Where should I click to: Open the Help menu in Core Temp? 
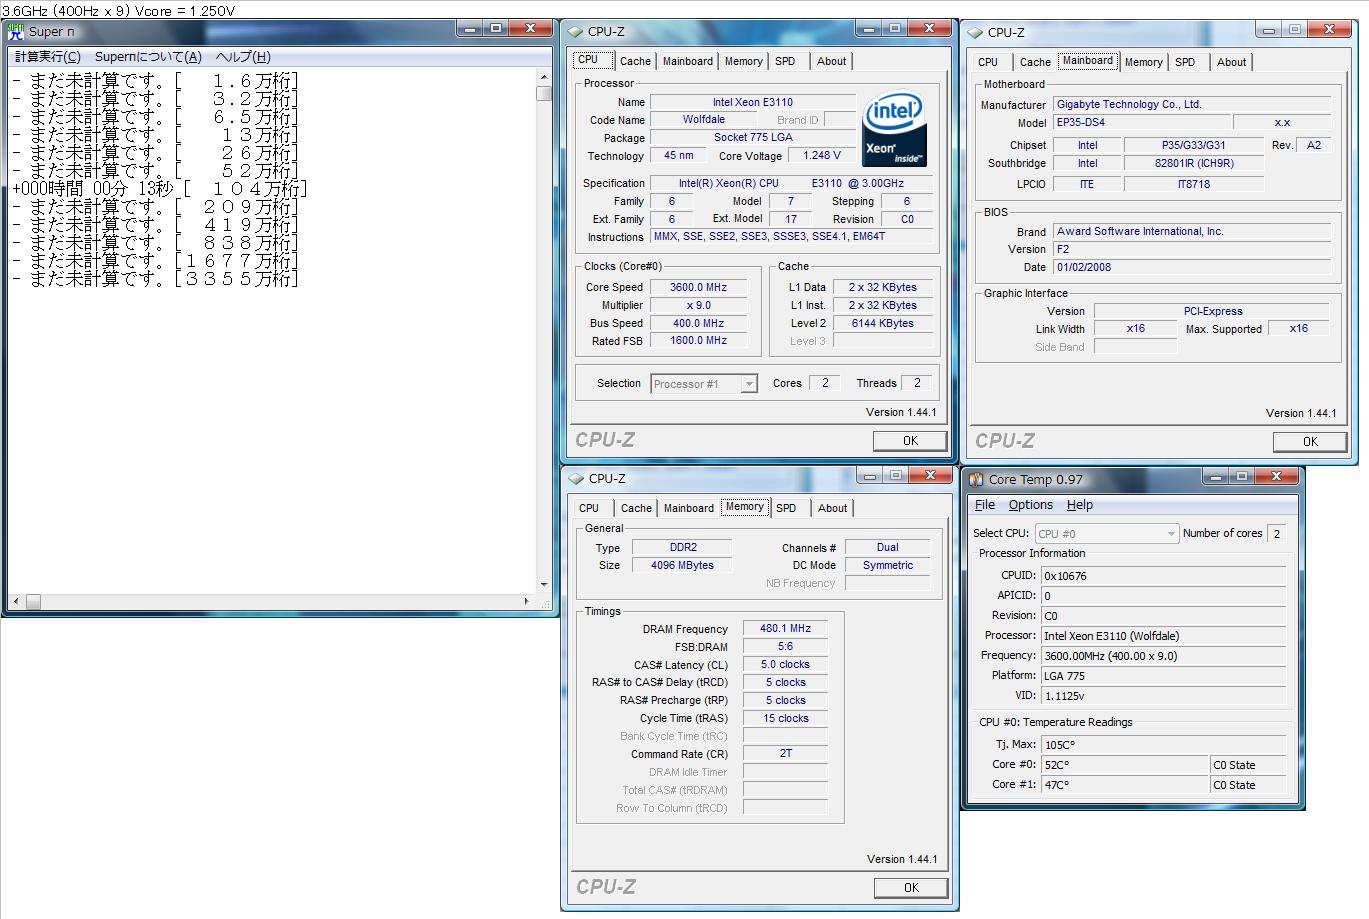pyautogui.click(x=1080, y=505)
